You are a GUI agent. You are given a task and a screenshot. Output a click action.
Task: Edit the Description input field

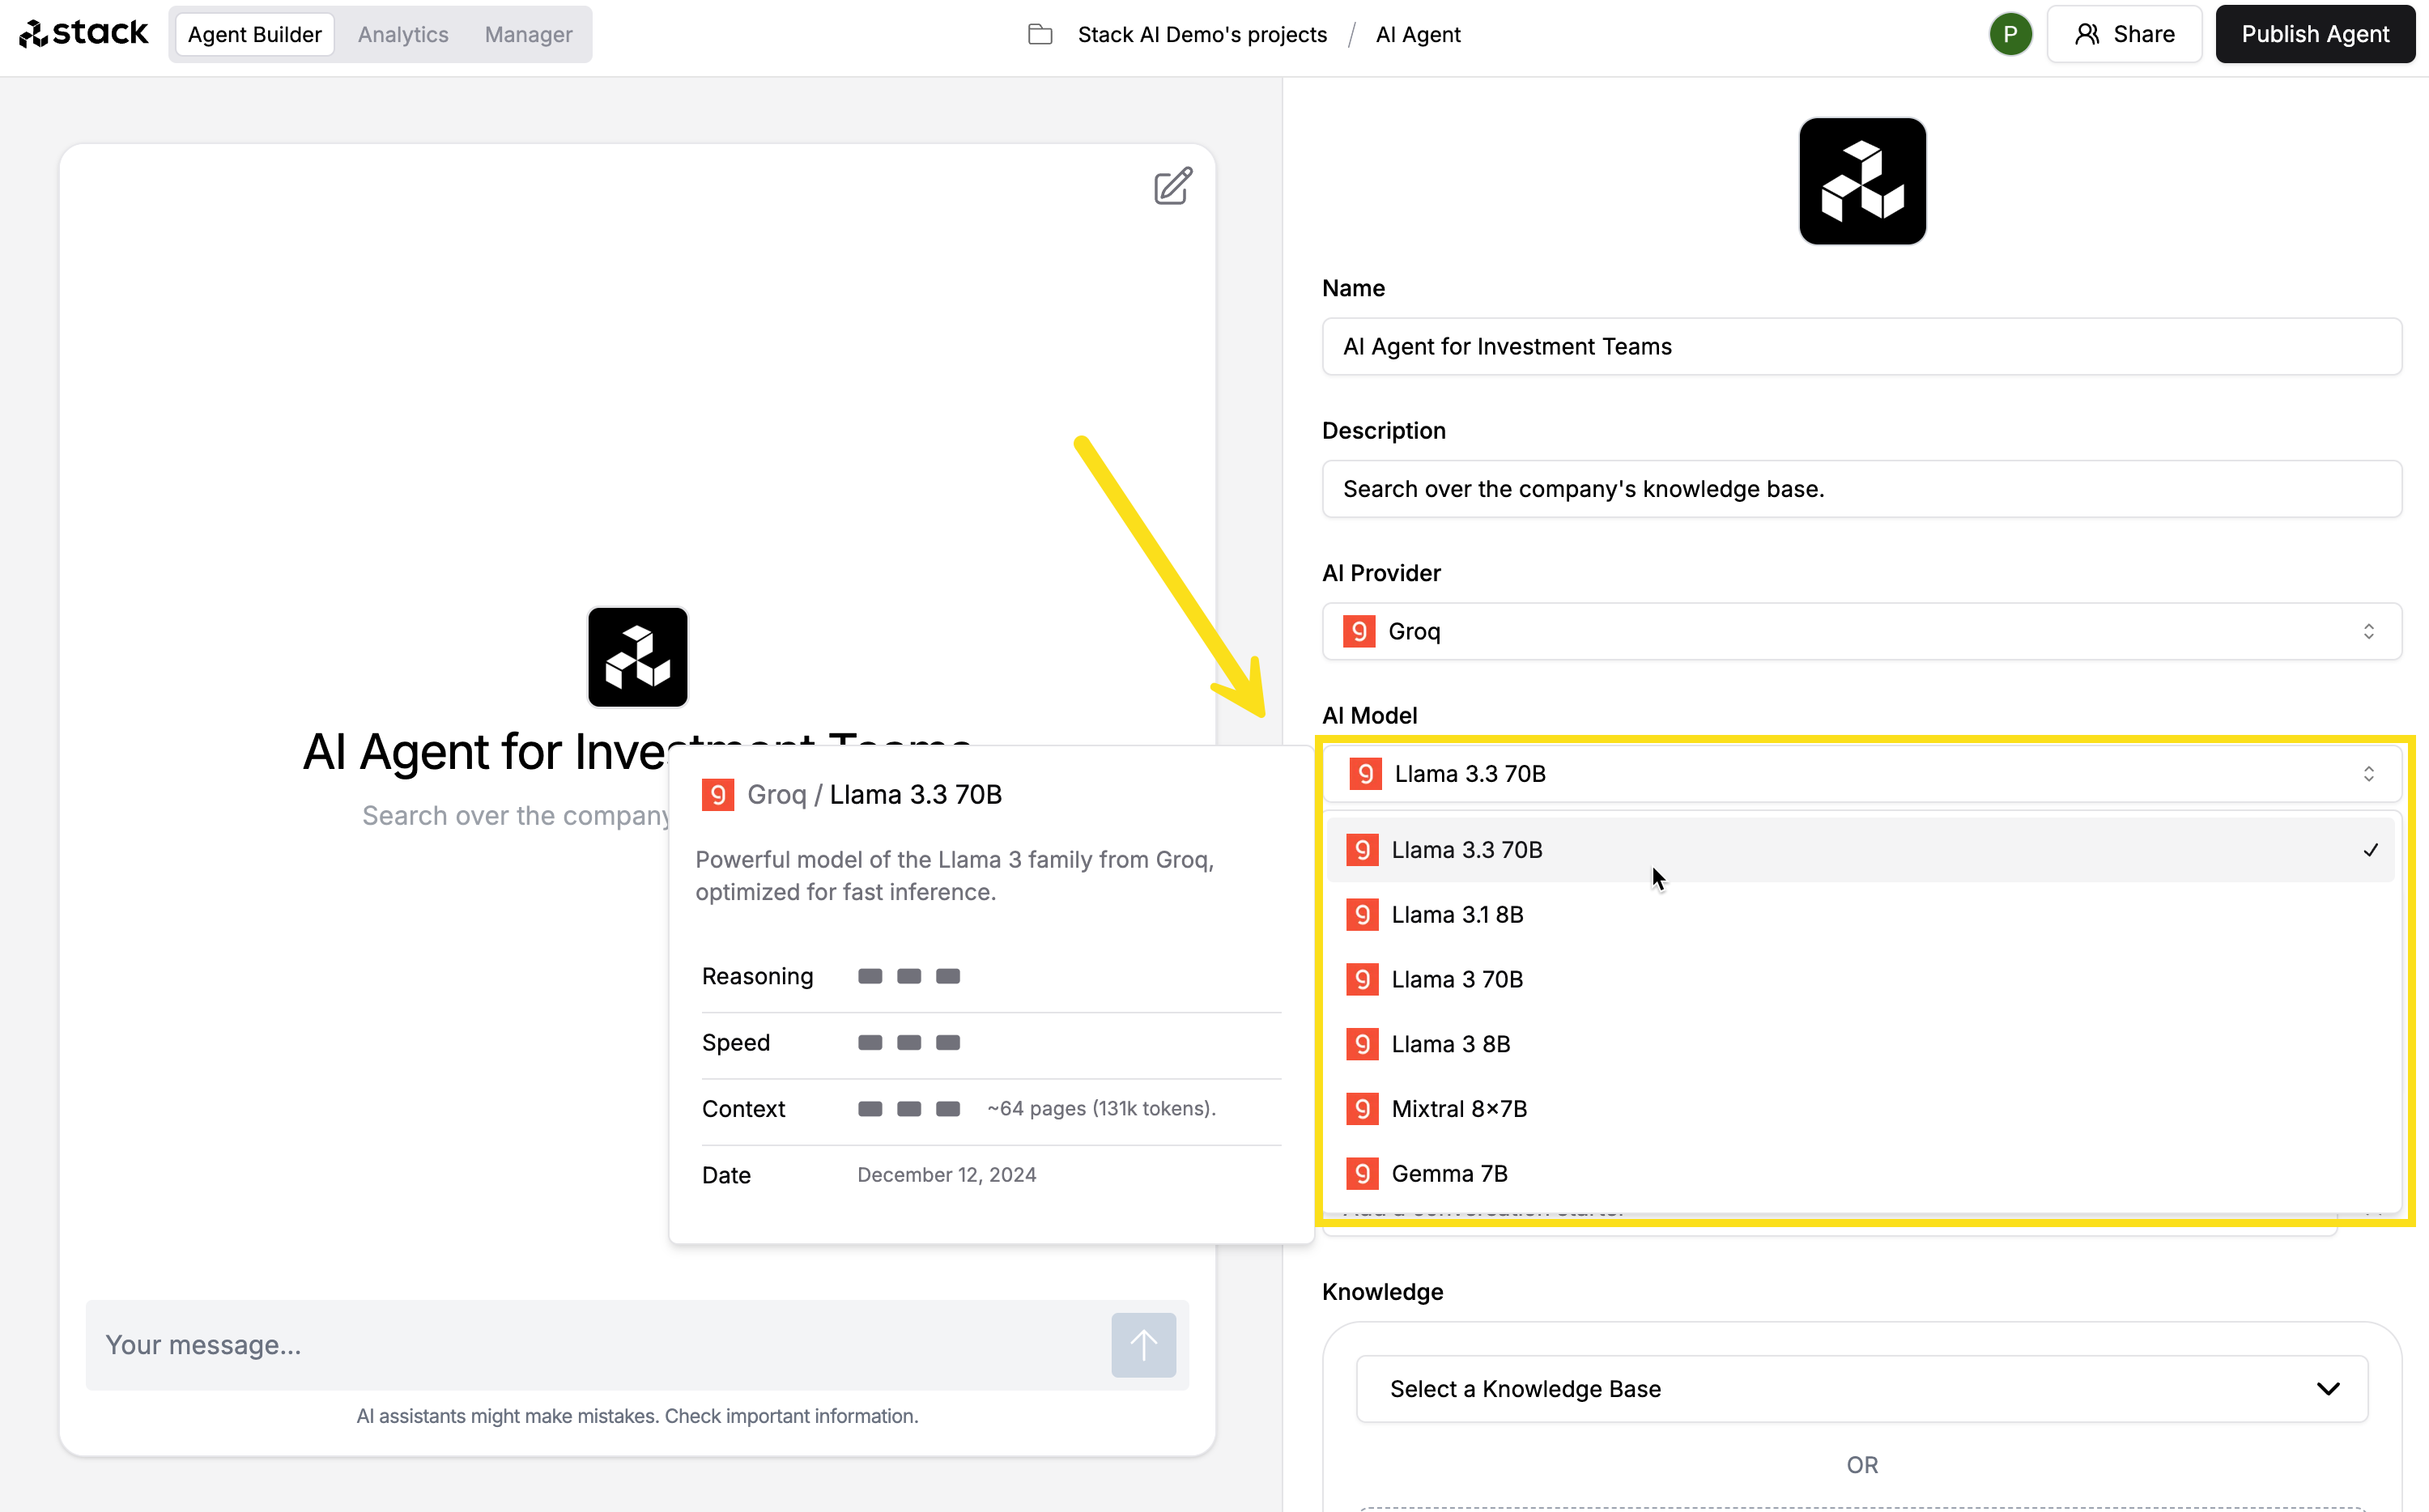tap(1861, 489)
